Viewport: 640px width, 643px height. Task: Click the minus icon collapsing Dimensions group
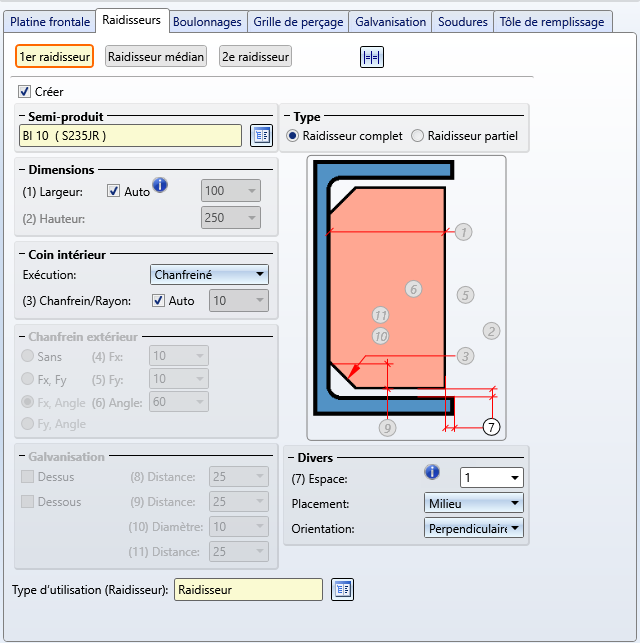(22, 169)
